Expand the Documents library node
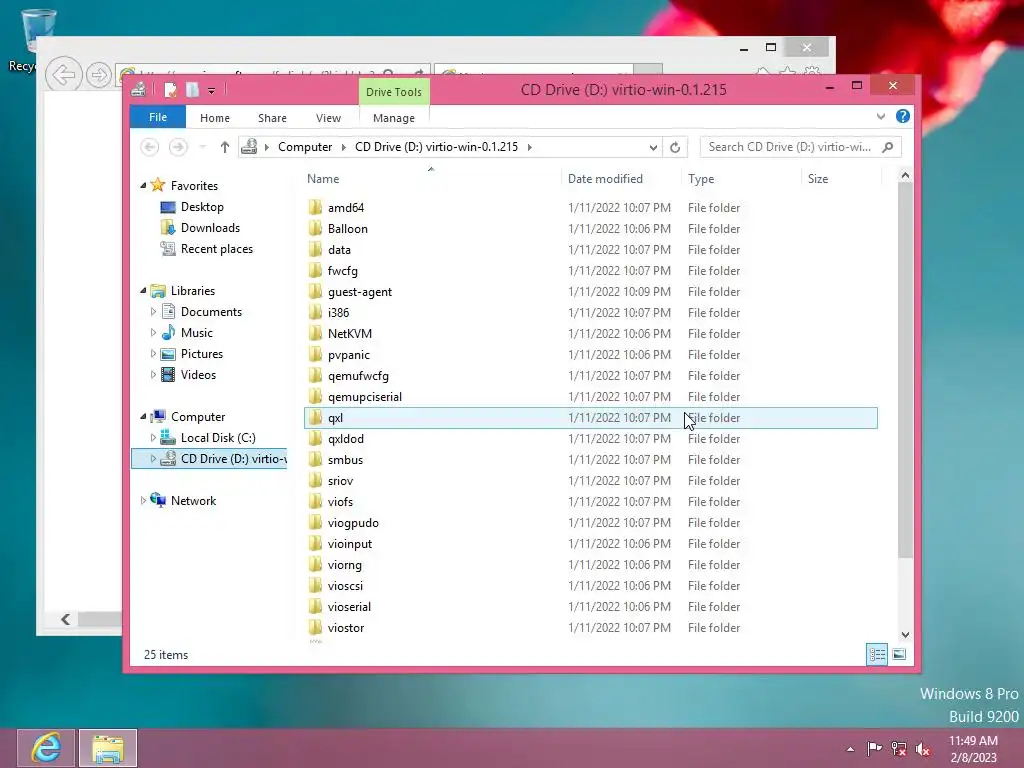 pyautogui.click(x=153, y=312)
